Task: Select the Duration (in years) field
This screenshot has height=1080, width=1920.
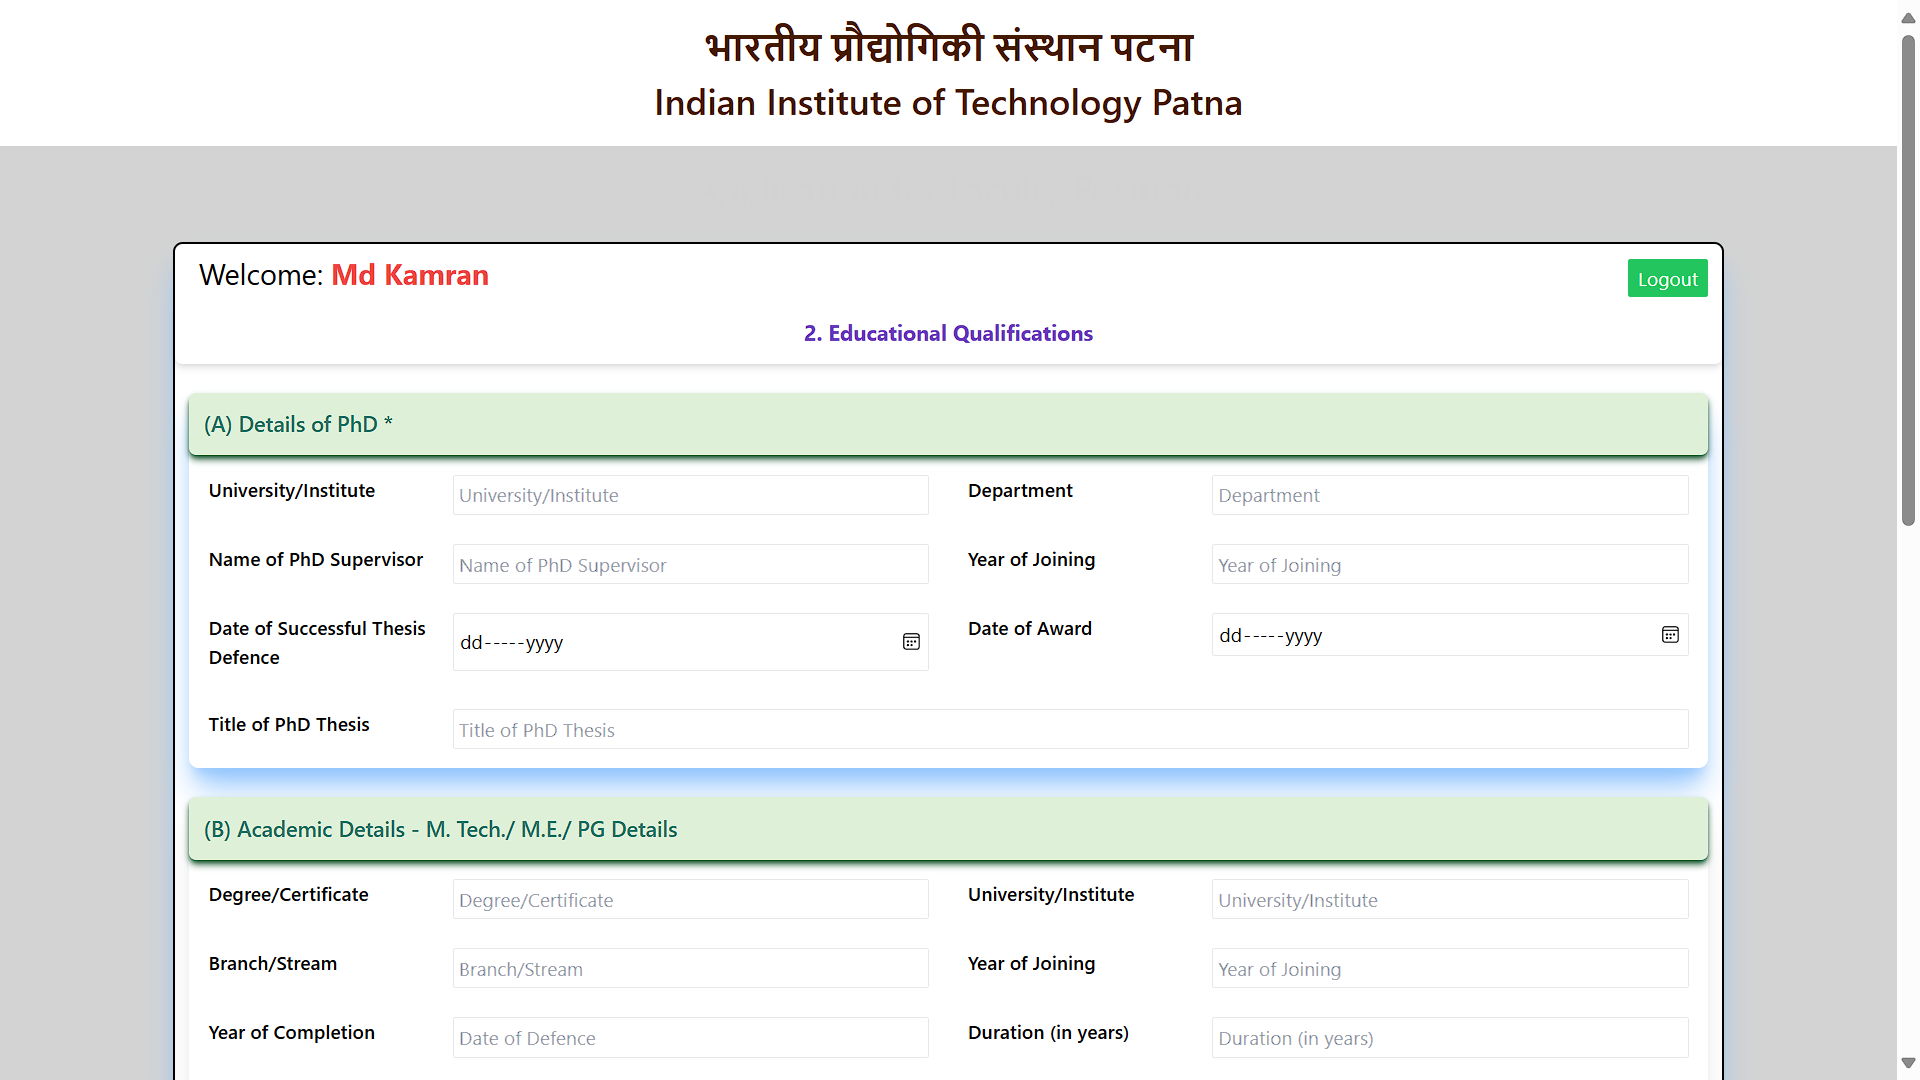Action: (1449, 1037)
